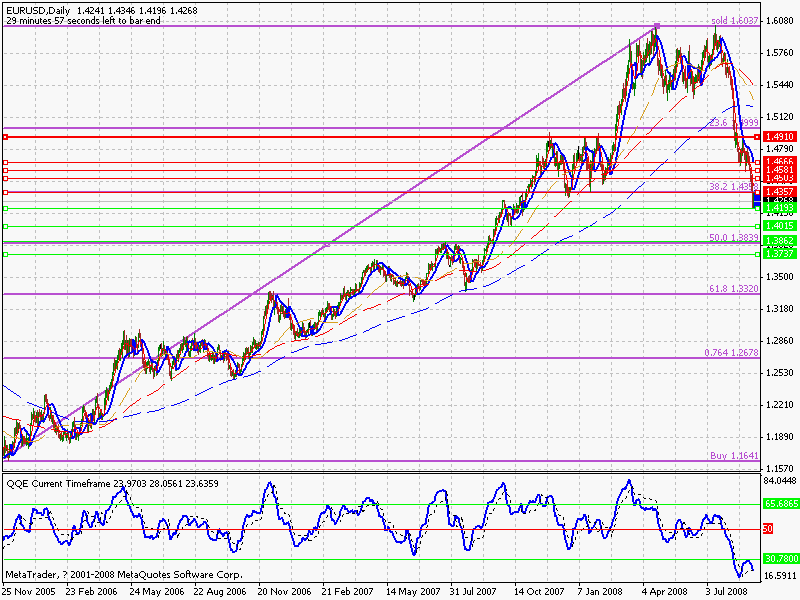Click the 22 Aug 2006 date label
Viewport: 800px width, 600px height.
[220, 592]
